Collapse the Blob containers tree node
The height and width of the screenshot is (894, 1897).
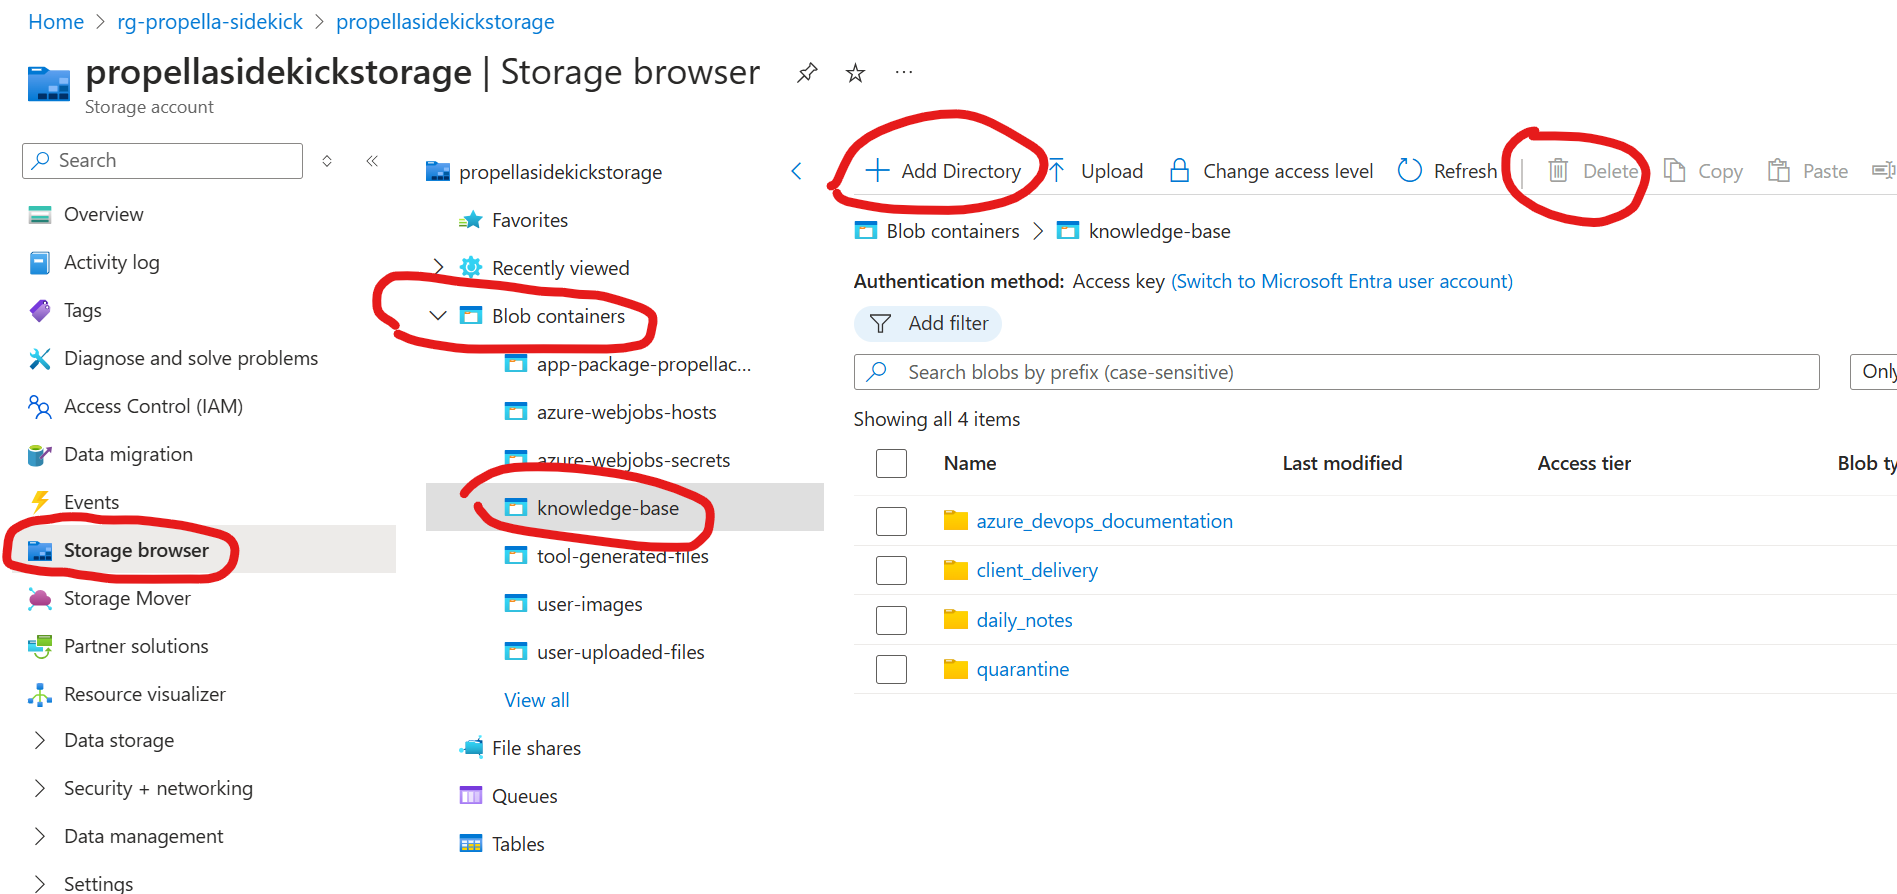pos(438,315)
